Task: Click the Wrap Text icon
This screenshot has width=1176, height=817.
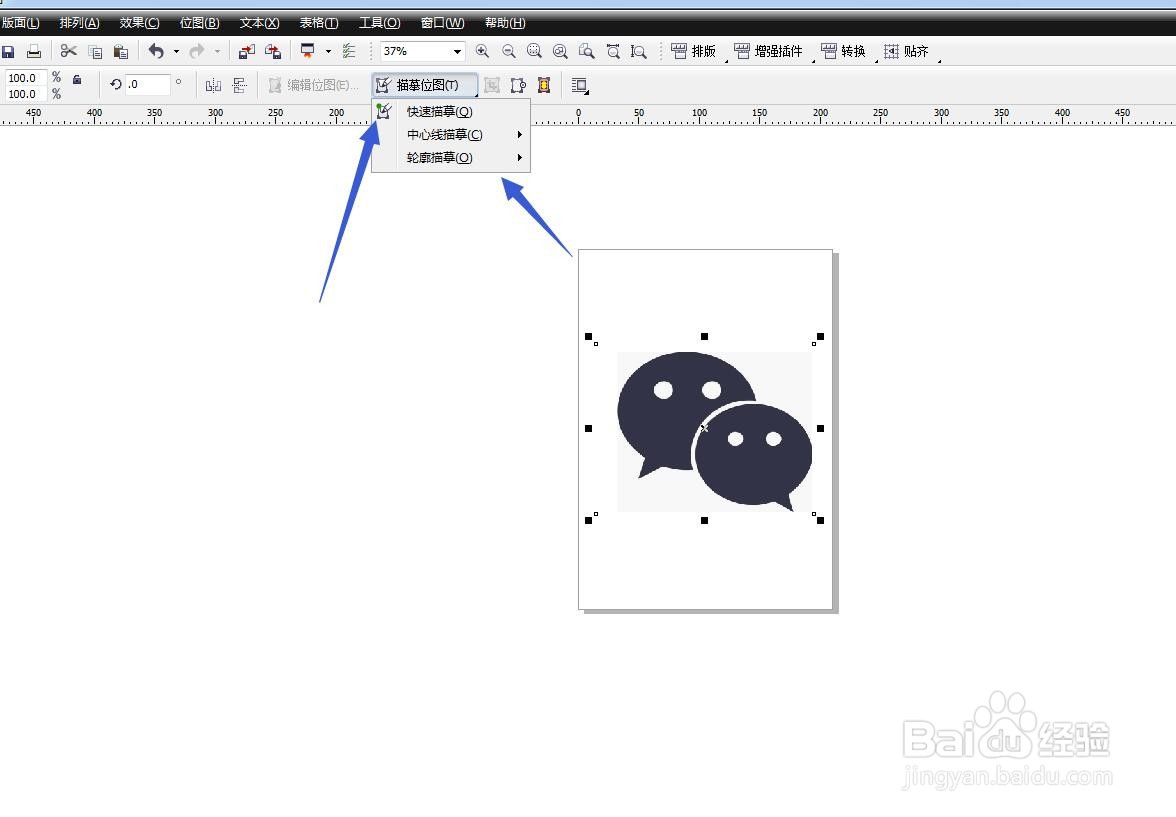Action: point(579,86)
